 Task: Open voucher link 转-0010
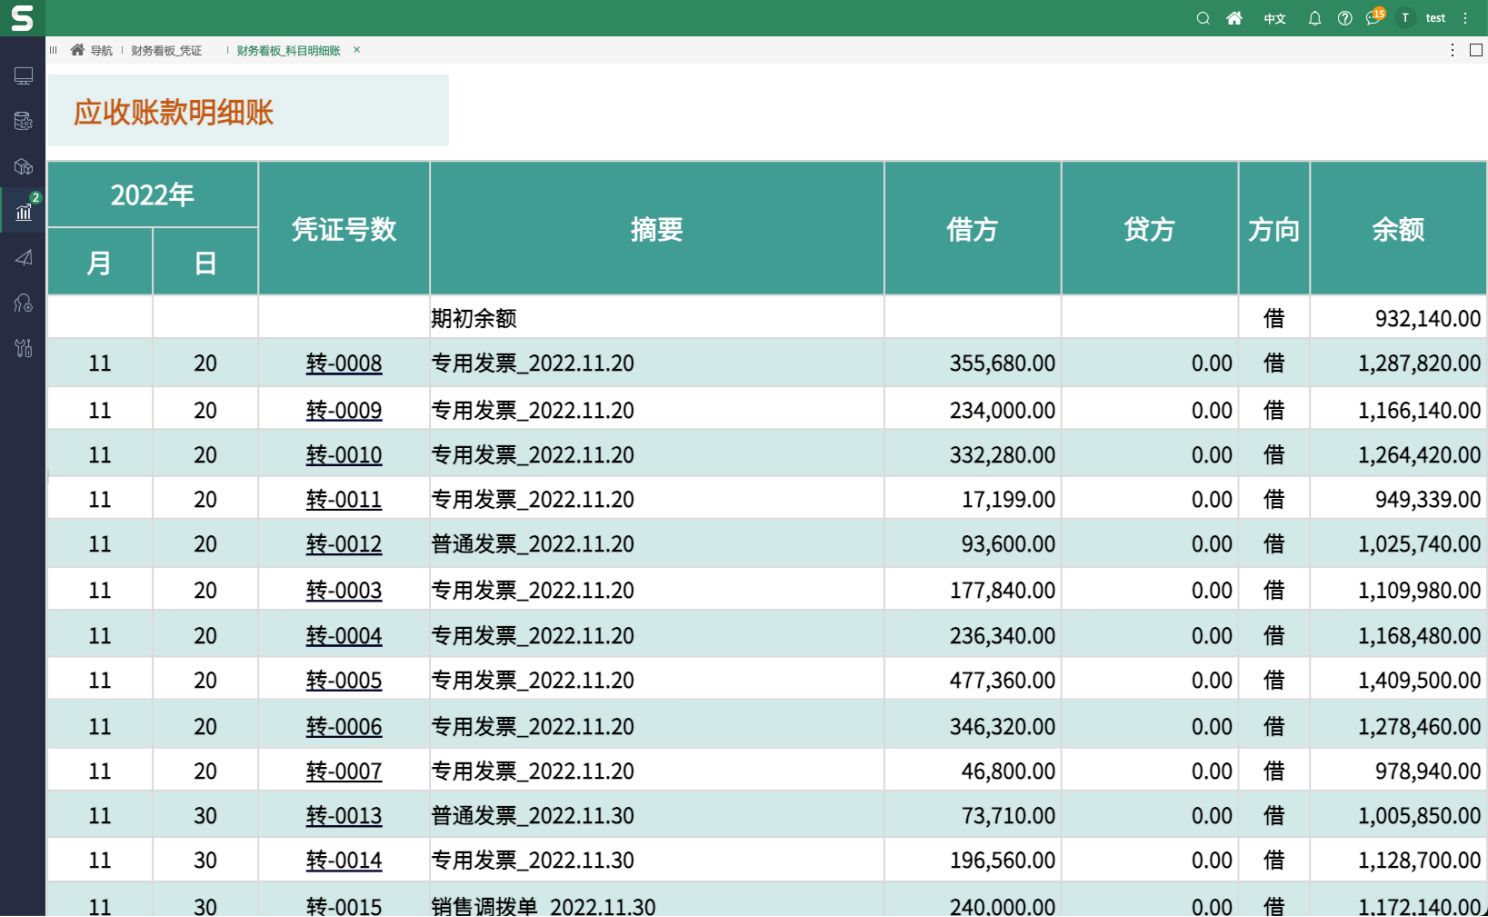click(x=344, y=456)
